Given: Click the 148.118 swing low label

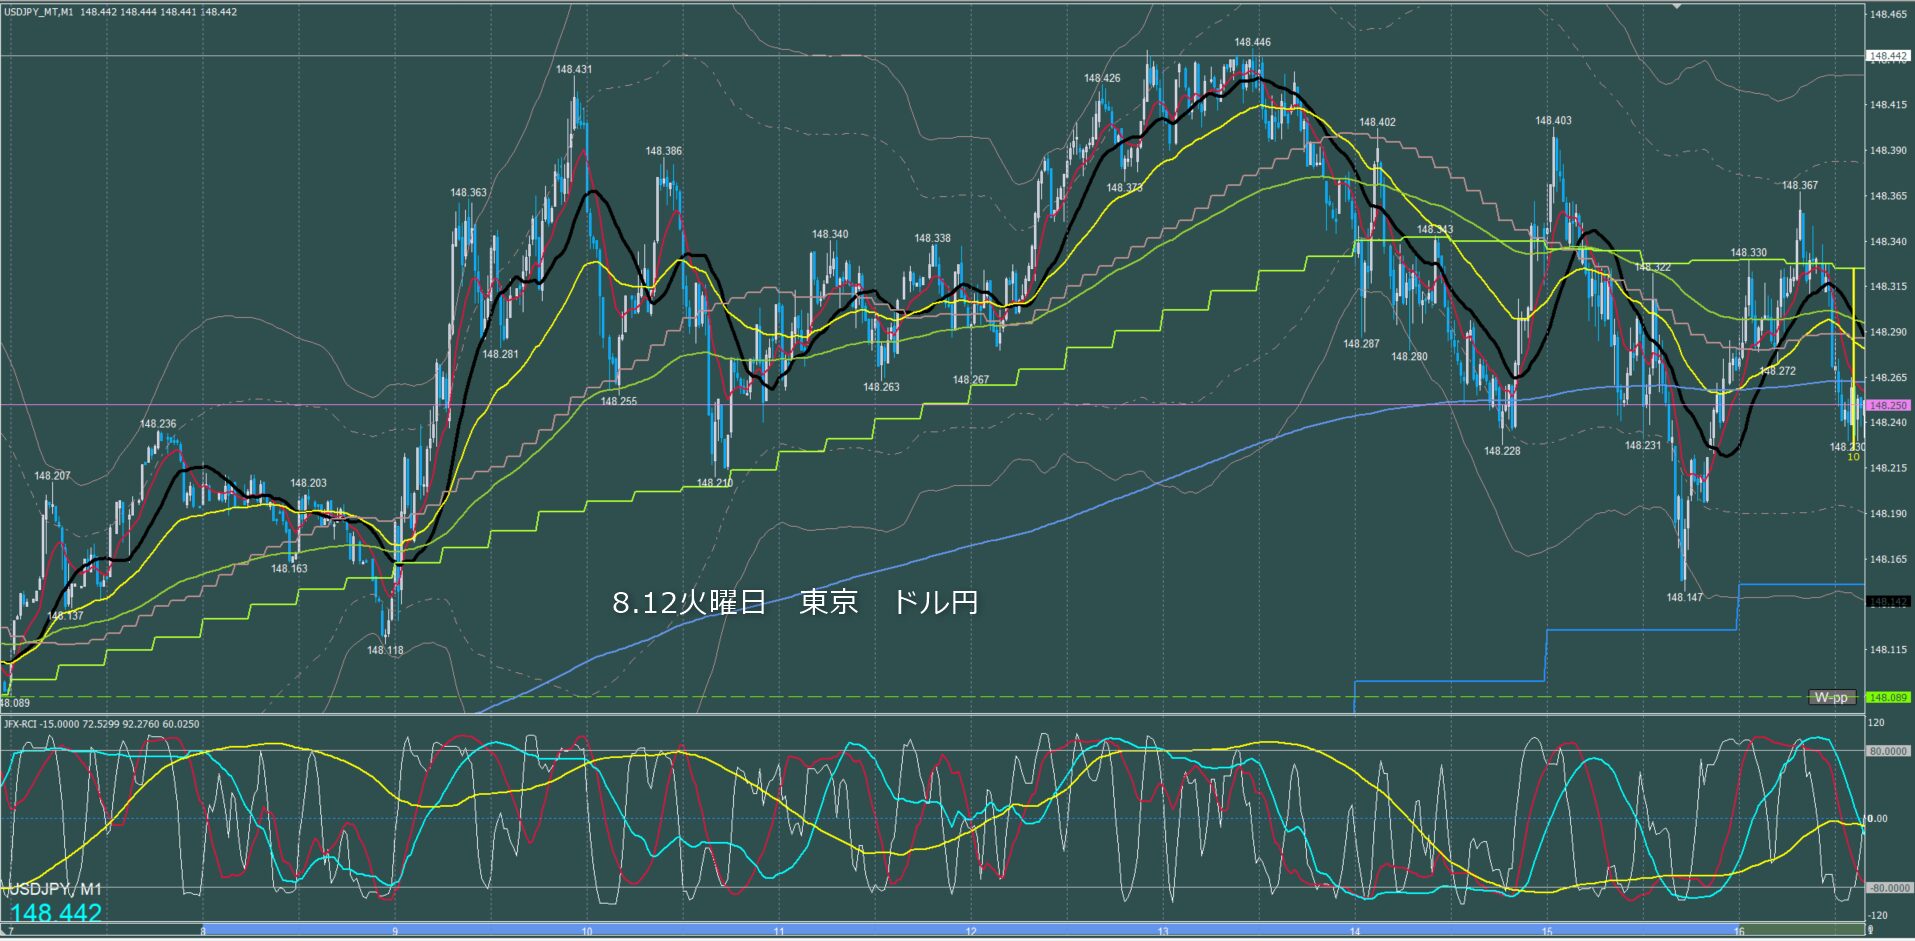Looking at the screenshot, I should (x=385, y=650).
